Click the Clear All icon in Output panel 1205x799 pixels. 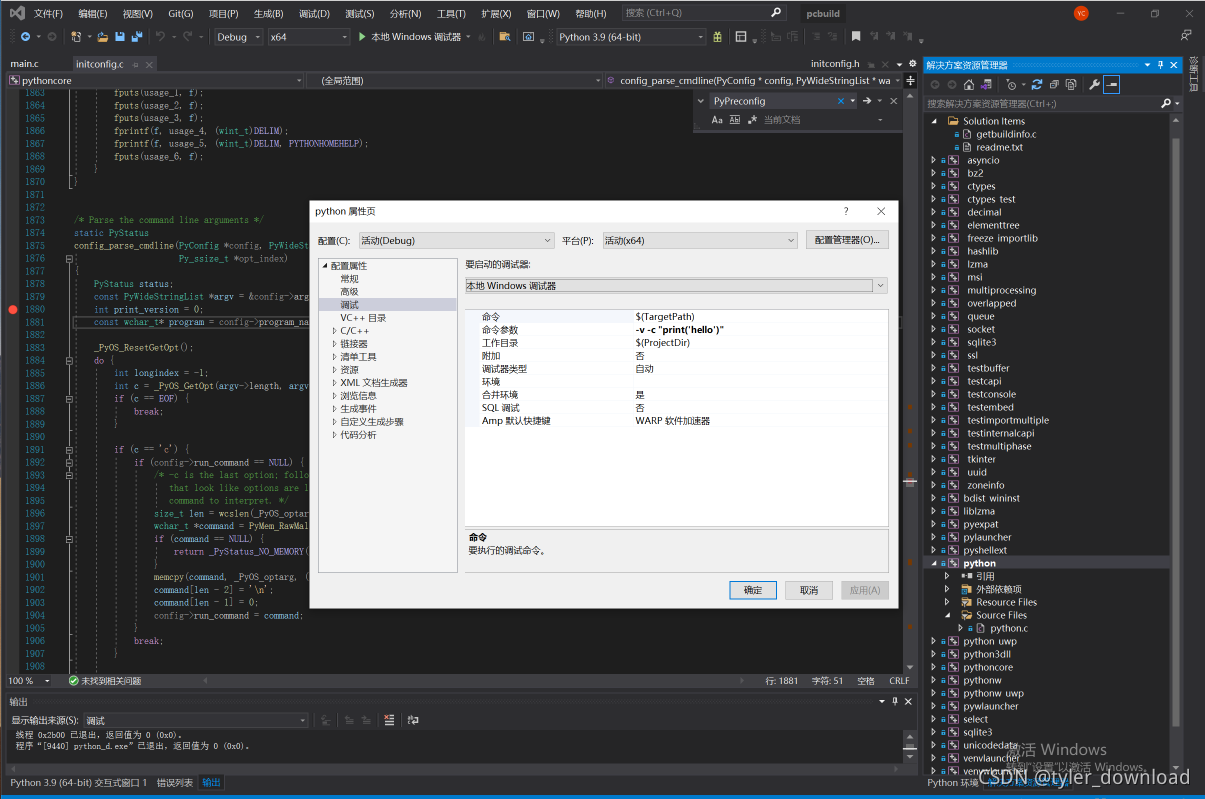click(389, 720)
